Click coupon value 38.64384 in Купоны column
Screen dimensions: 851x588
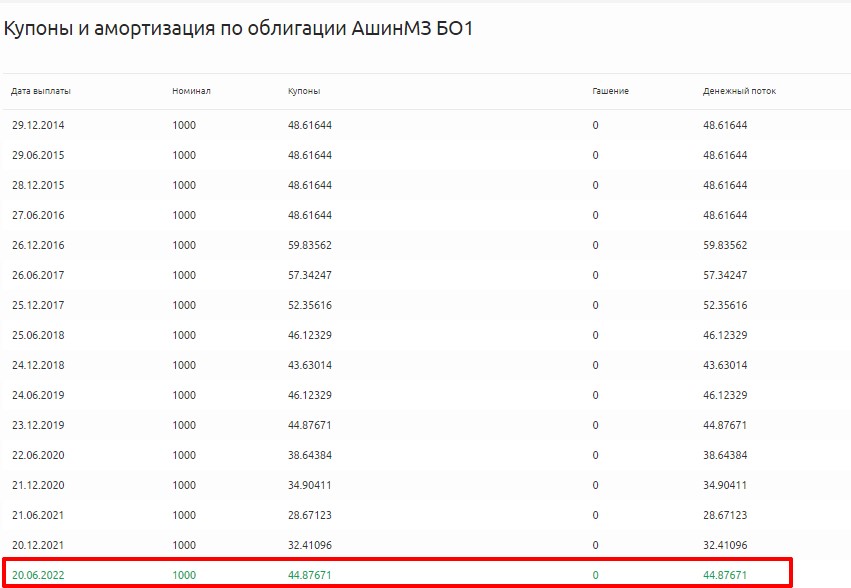[310, 455]
